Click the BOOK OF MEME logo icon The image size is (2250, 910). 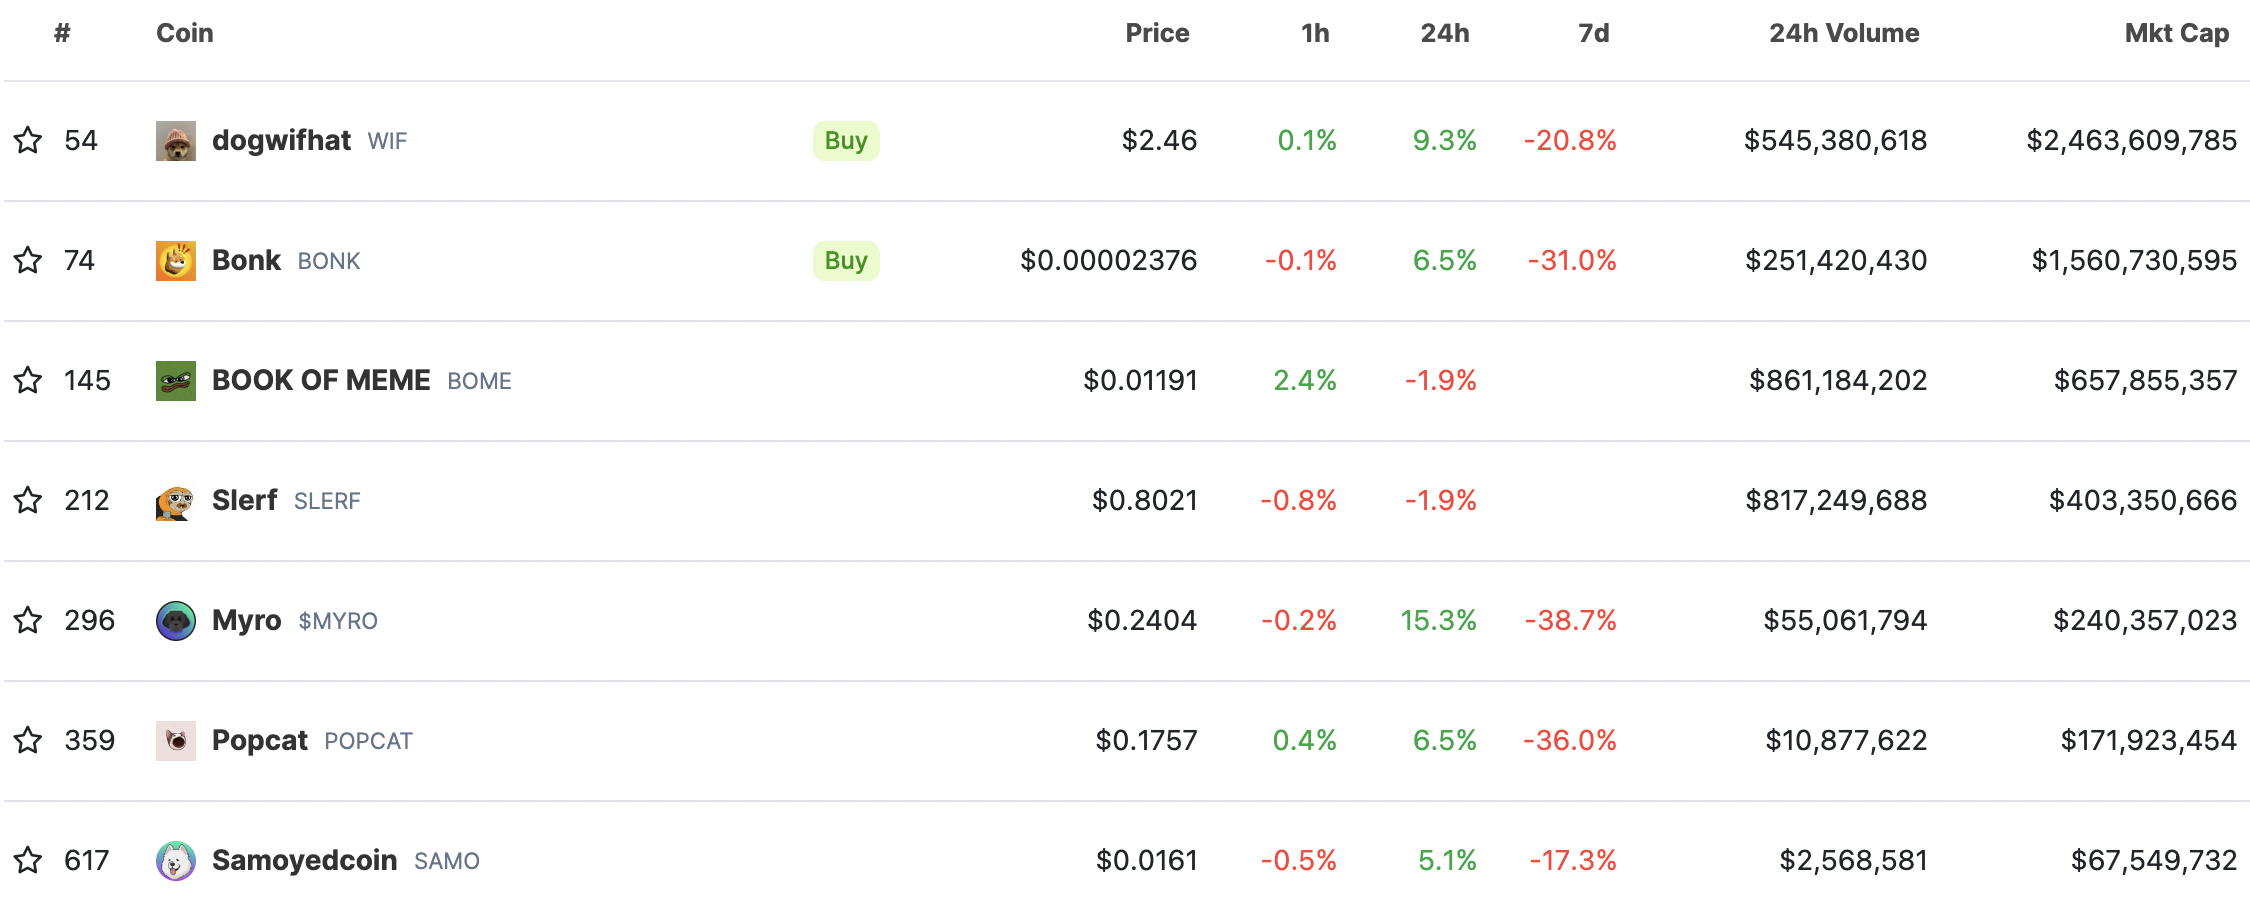tap(176, 381)
